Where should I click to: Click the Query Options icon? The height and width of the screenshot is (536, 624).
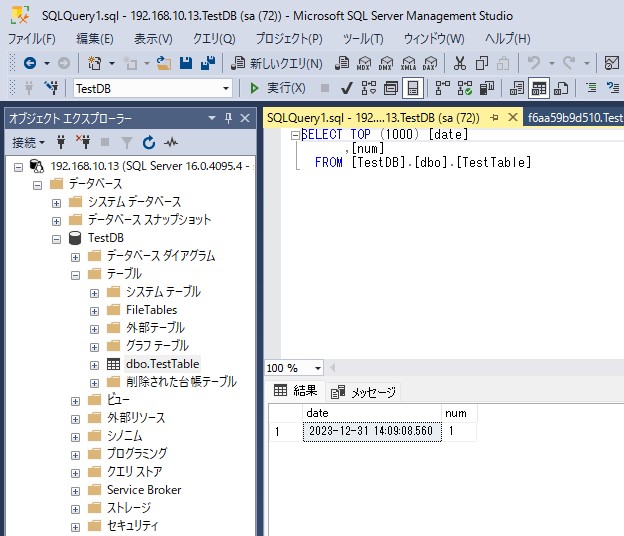[391, 88]
